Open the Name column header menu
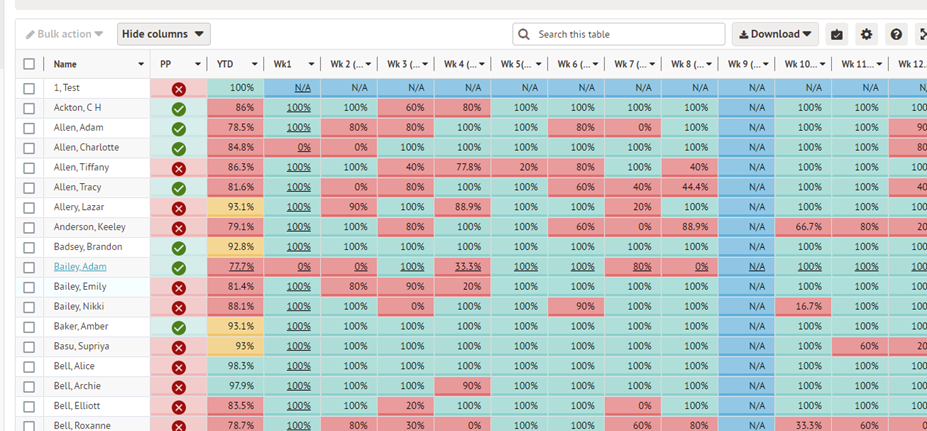The width and height of the screenshot is (927, 431). pyautogui.click(x=138, y=64)
